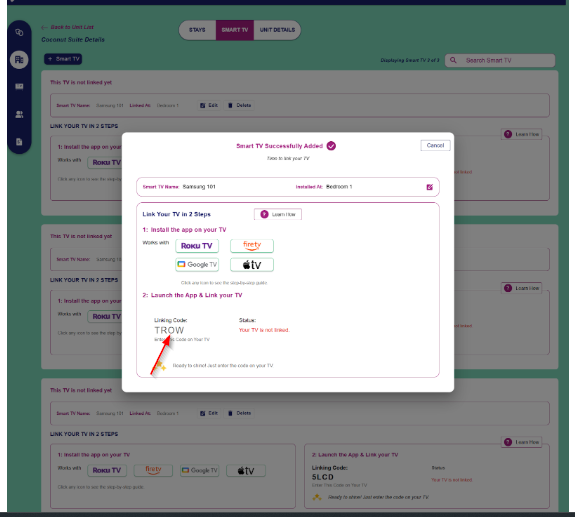Open the card-shaped icon in the sidebar
The width and height of the screenshot is (575, 517).
(19, 87)
